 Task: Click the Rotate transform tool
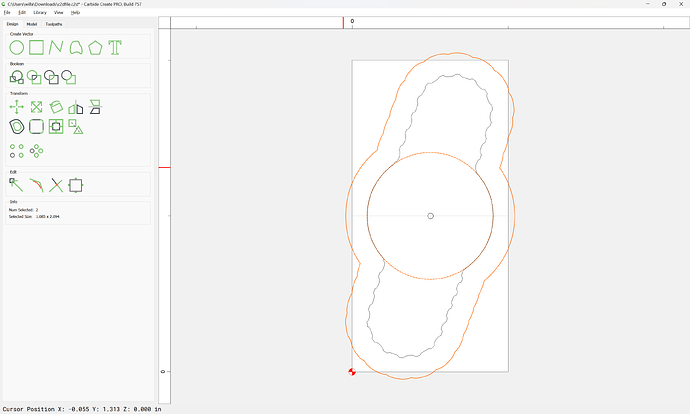coord(56,107)
